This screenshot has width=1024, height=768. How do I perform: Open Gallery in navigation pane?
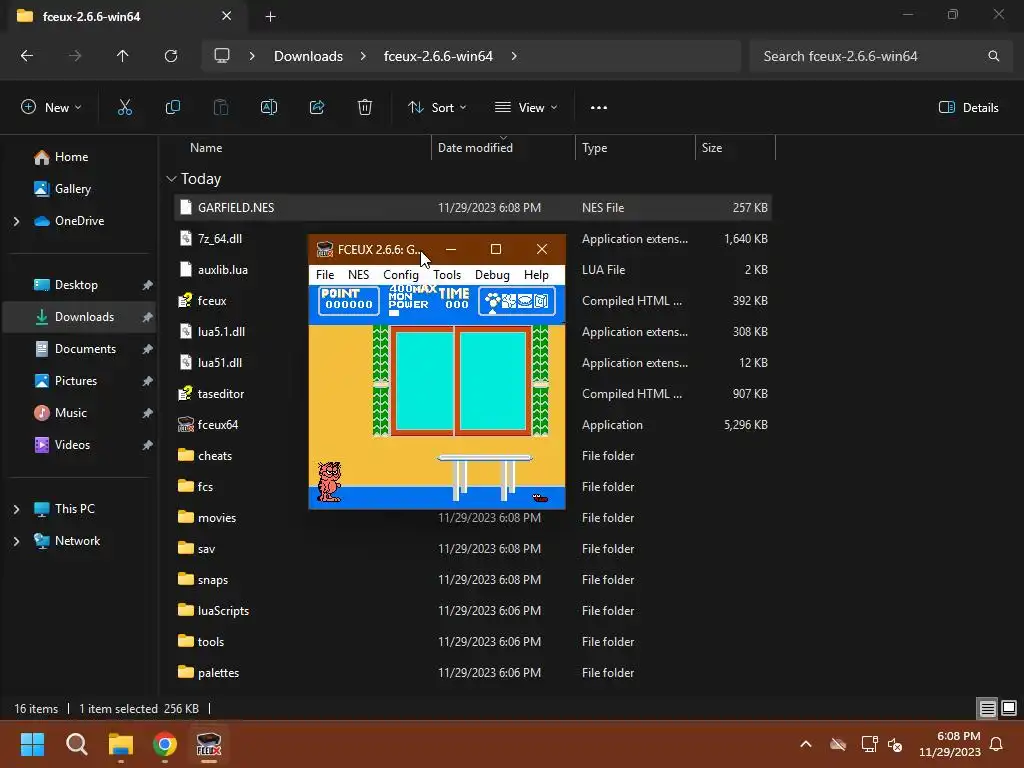(x=72, y=189)
